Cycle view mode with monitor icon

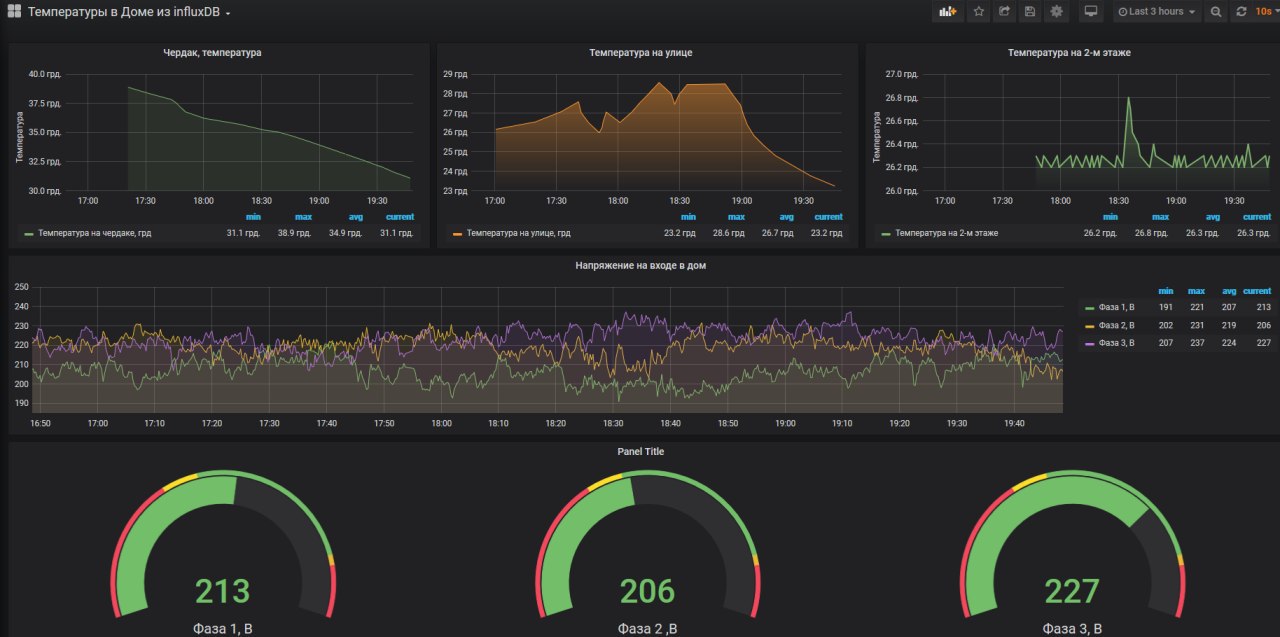(1091, 12)
